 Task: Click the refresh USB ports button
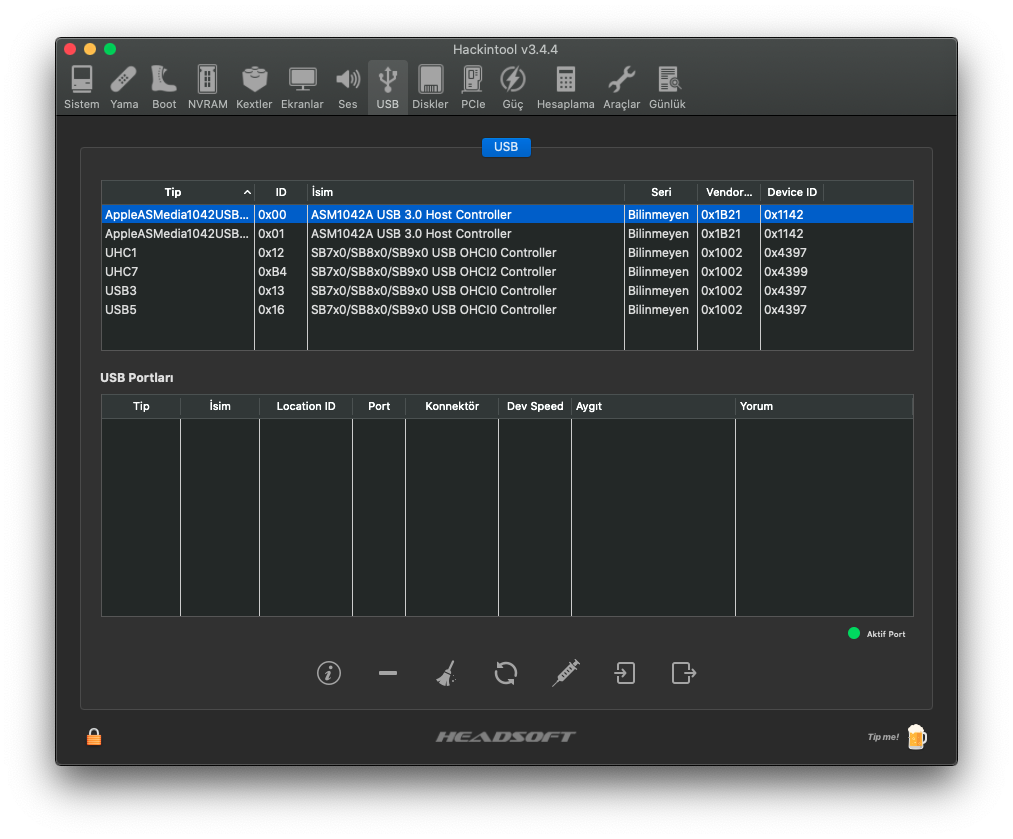(x=506, y=673)
